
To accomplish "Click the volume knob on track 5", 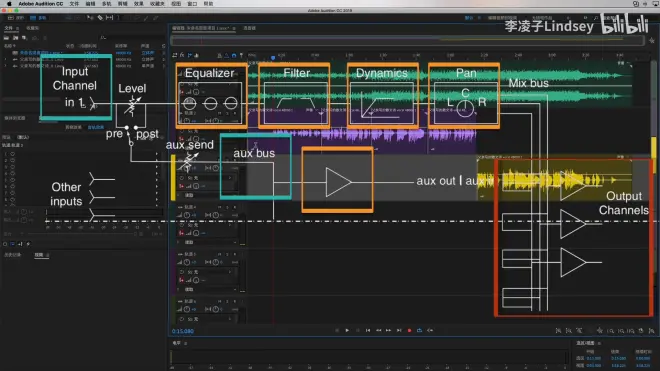I will 186,262.
